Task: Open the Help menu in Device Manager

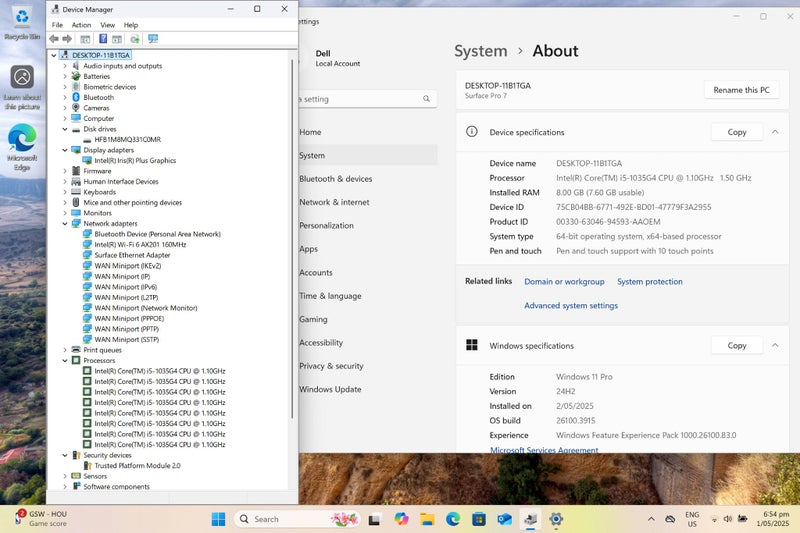Action: pyautogui.click(x=131, y=25)
